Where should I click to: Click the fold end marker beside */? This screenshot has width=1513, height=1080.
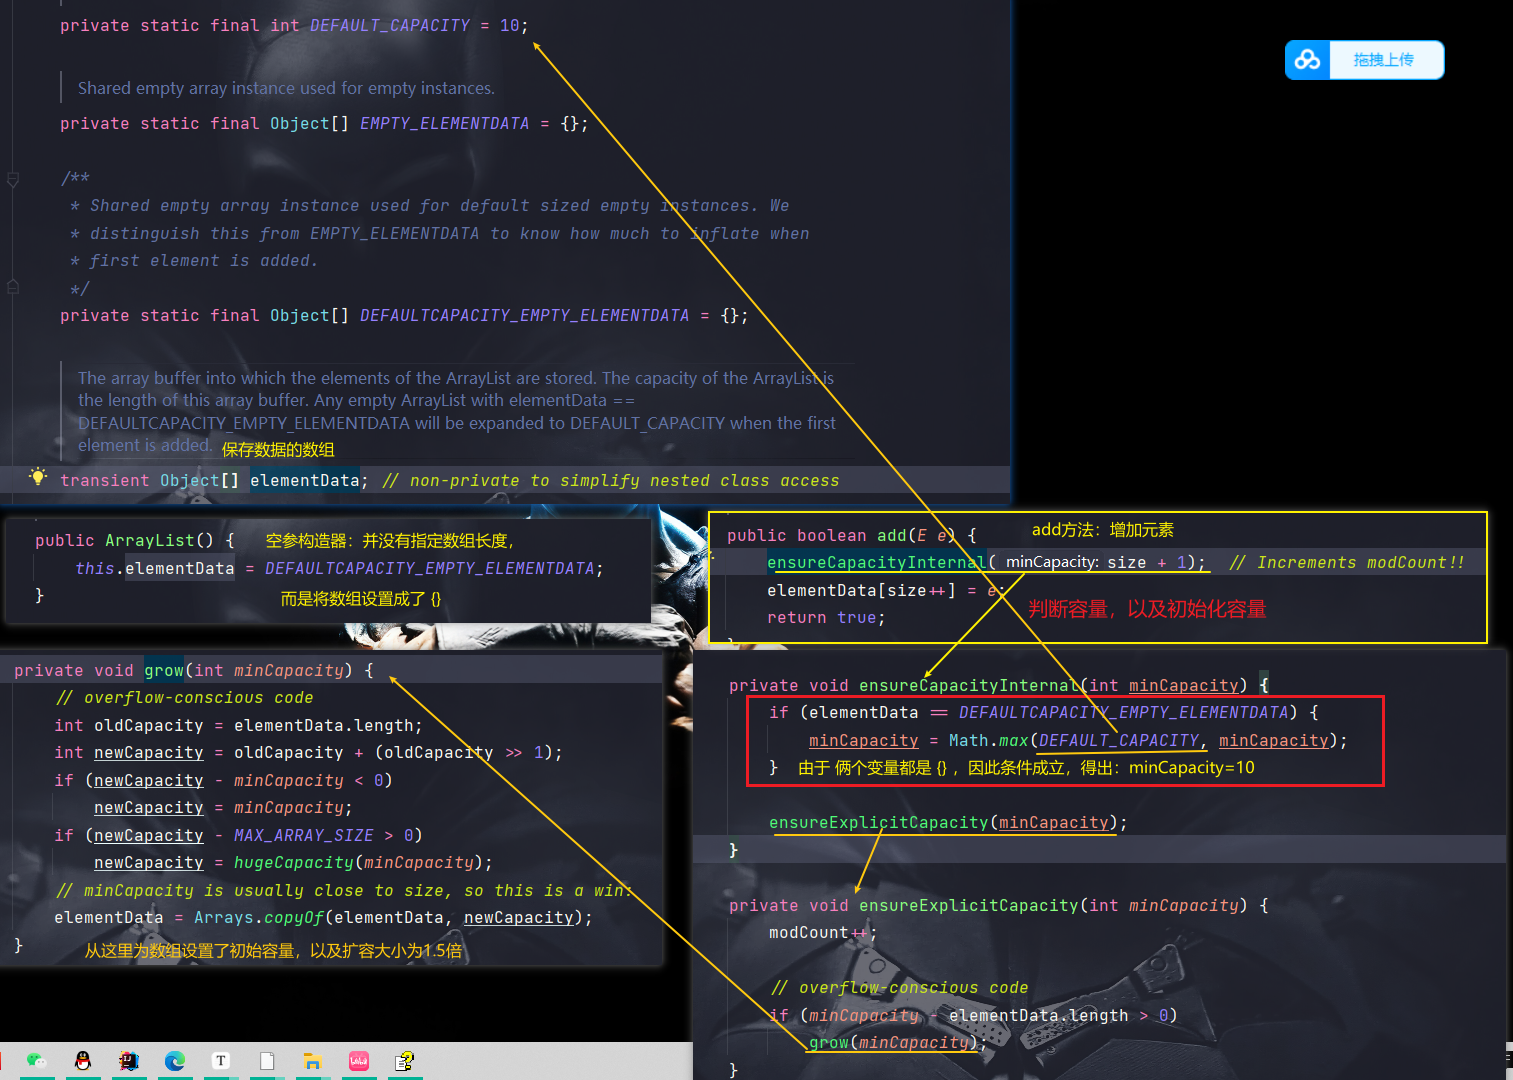(13, 287)
